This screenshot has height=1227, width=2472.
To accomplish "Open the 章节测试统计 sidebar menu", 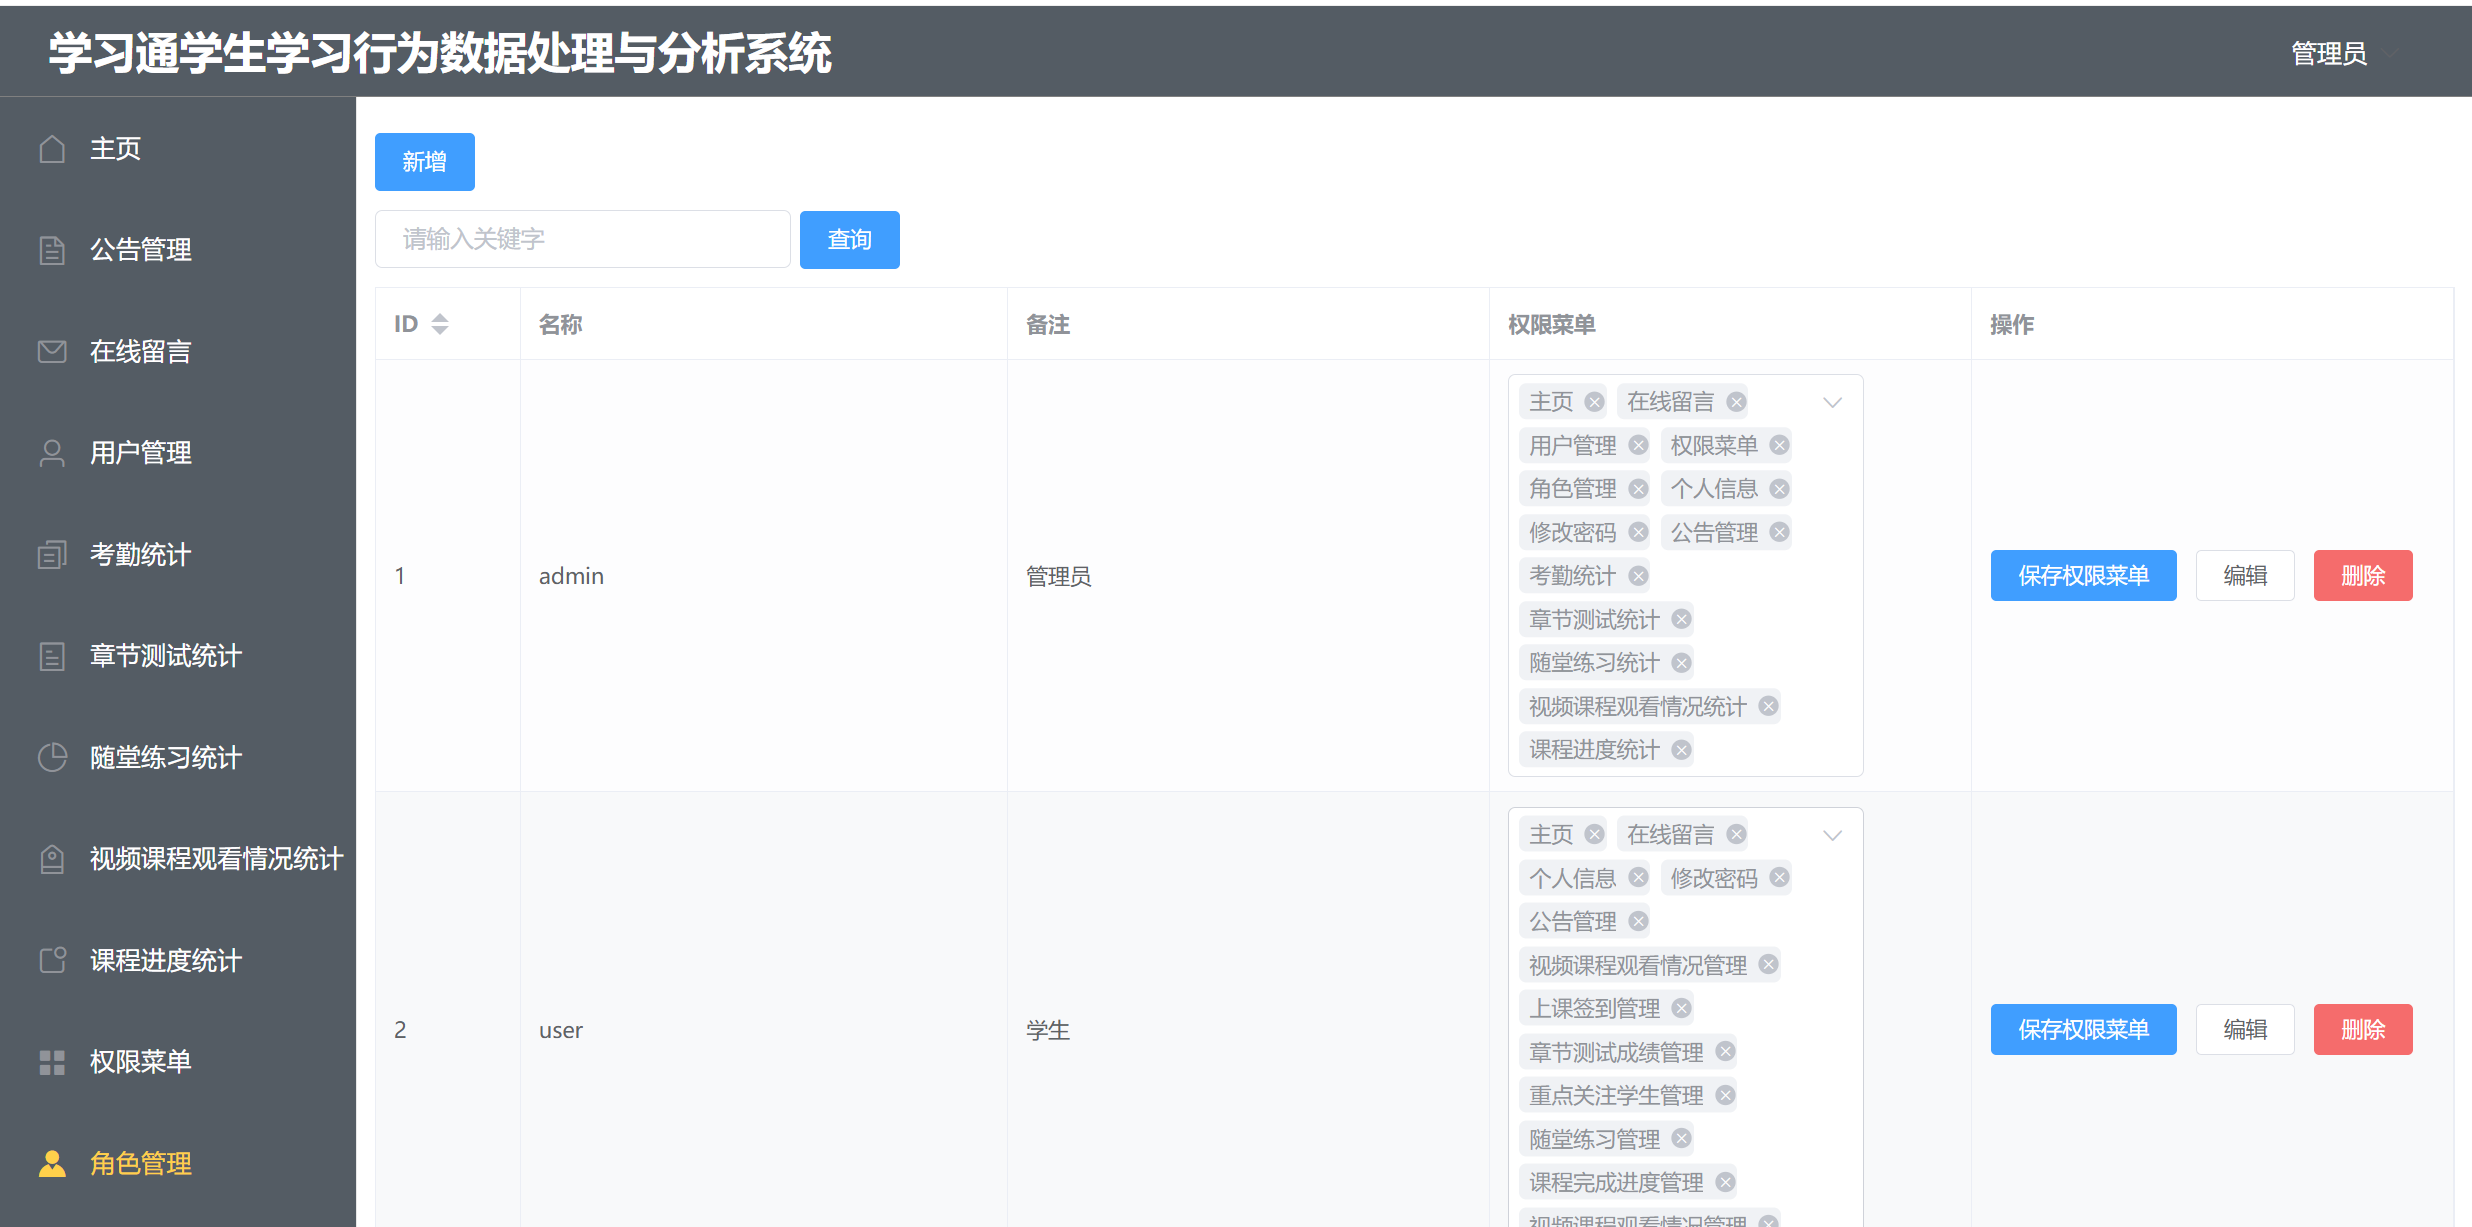I will click(164, 656).
